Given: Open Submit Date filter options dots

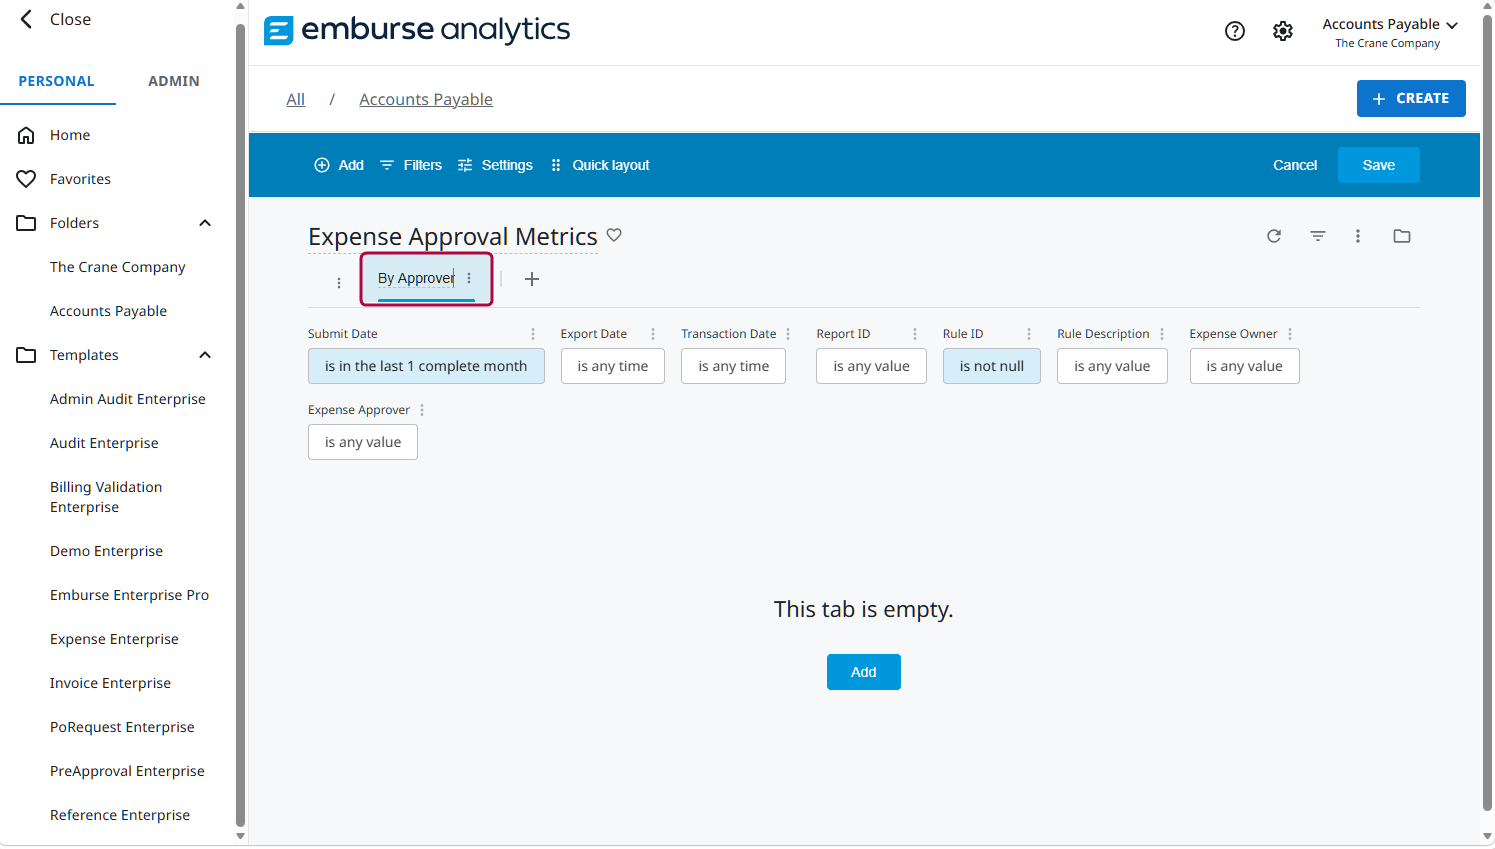Looking at the screenshot, I should point(533,334).
